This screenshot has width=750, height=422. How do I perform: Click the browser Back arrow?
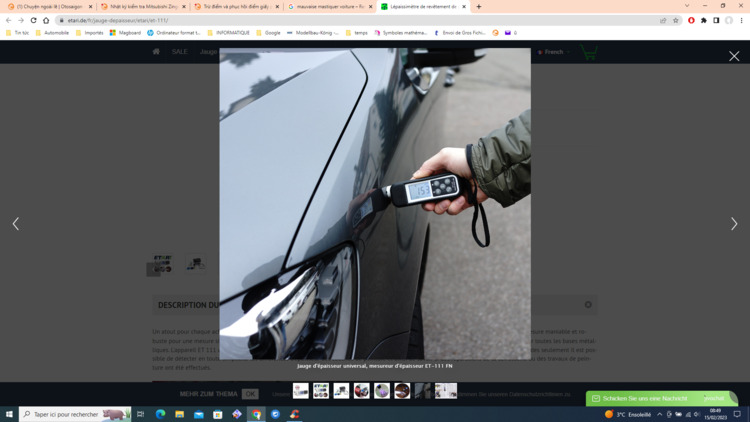pyautogui.click(x=8, y=20)
